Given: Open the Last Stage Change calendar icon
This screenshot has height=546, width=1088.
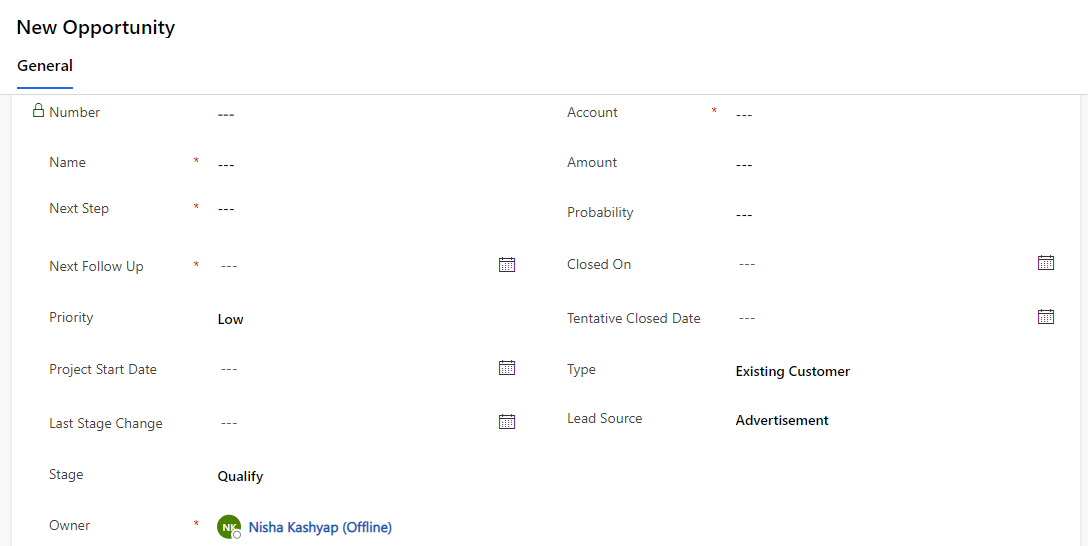Looking at the screenshot, I should [x=507, y=422].
